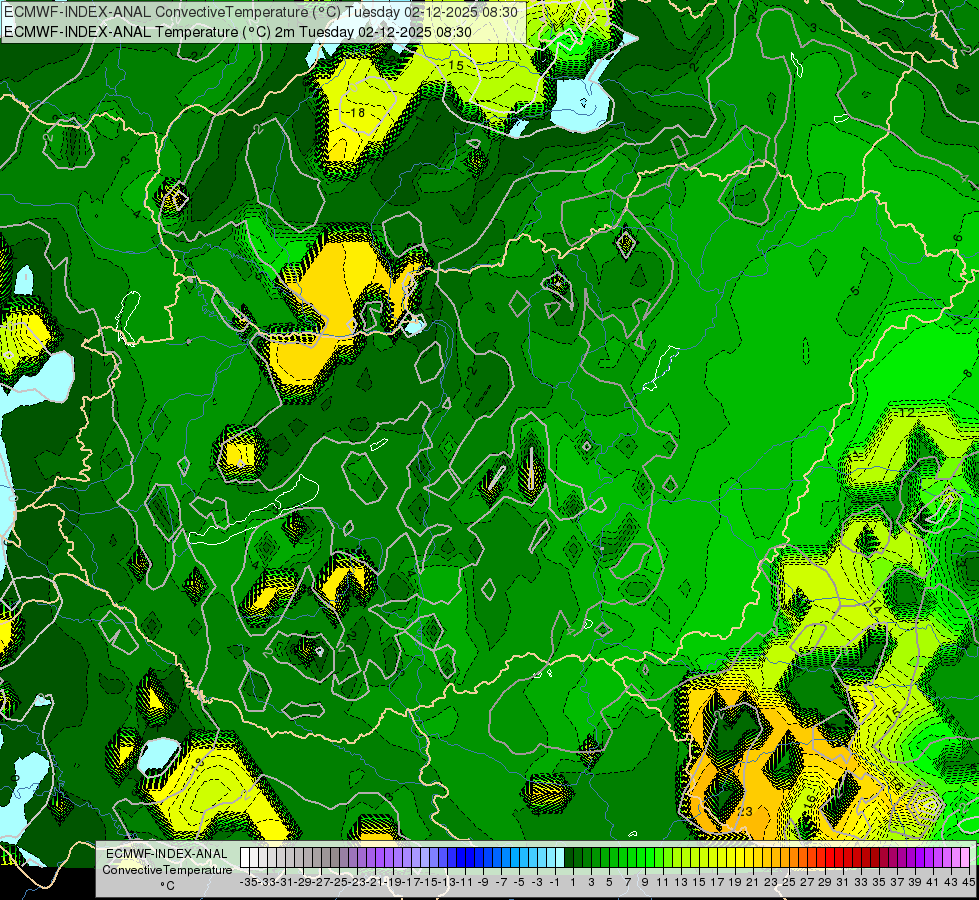Select the legend scale value 37

point(897,883)
